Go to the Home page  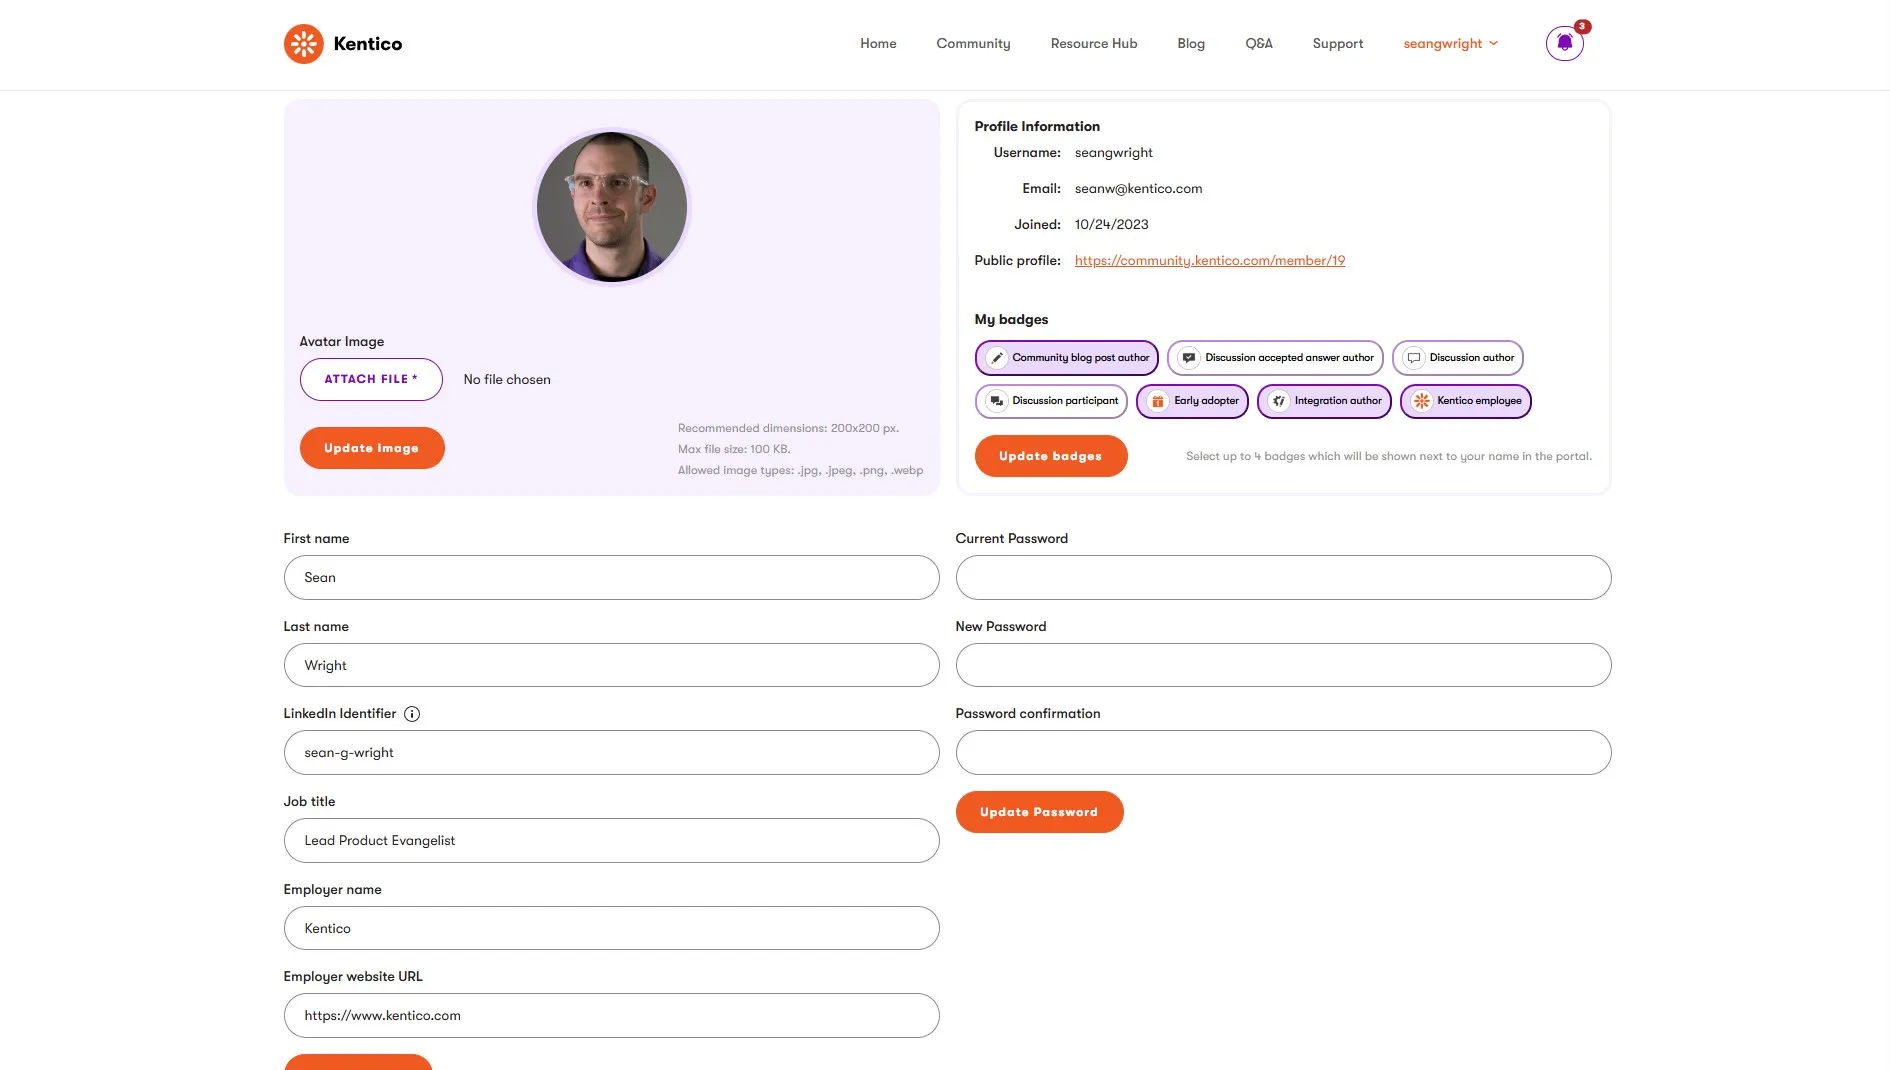pos(878,44)
